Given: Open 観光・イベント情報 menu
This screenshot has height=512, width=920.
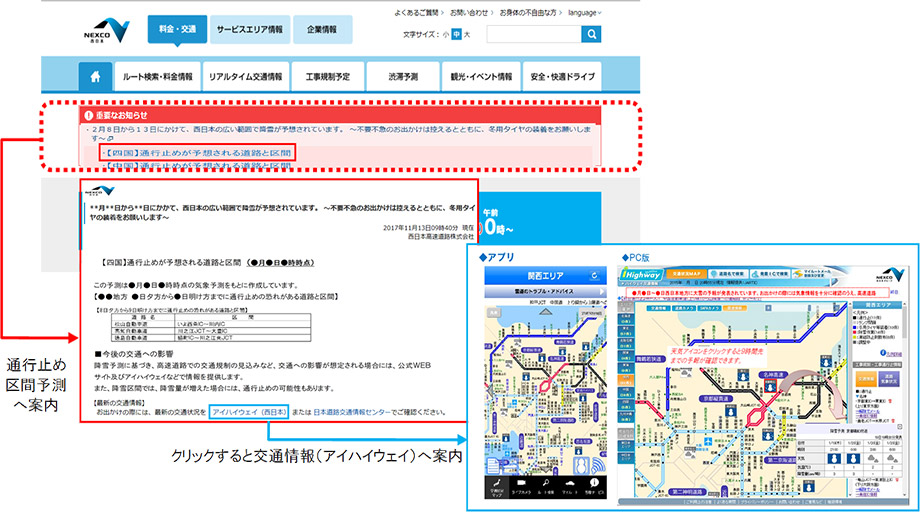Looking at the screenshot, I should tap(481, 77).
